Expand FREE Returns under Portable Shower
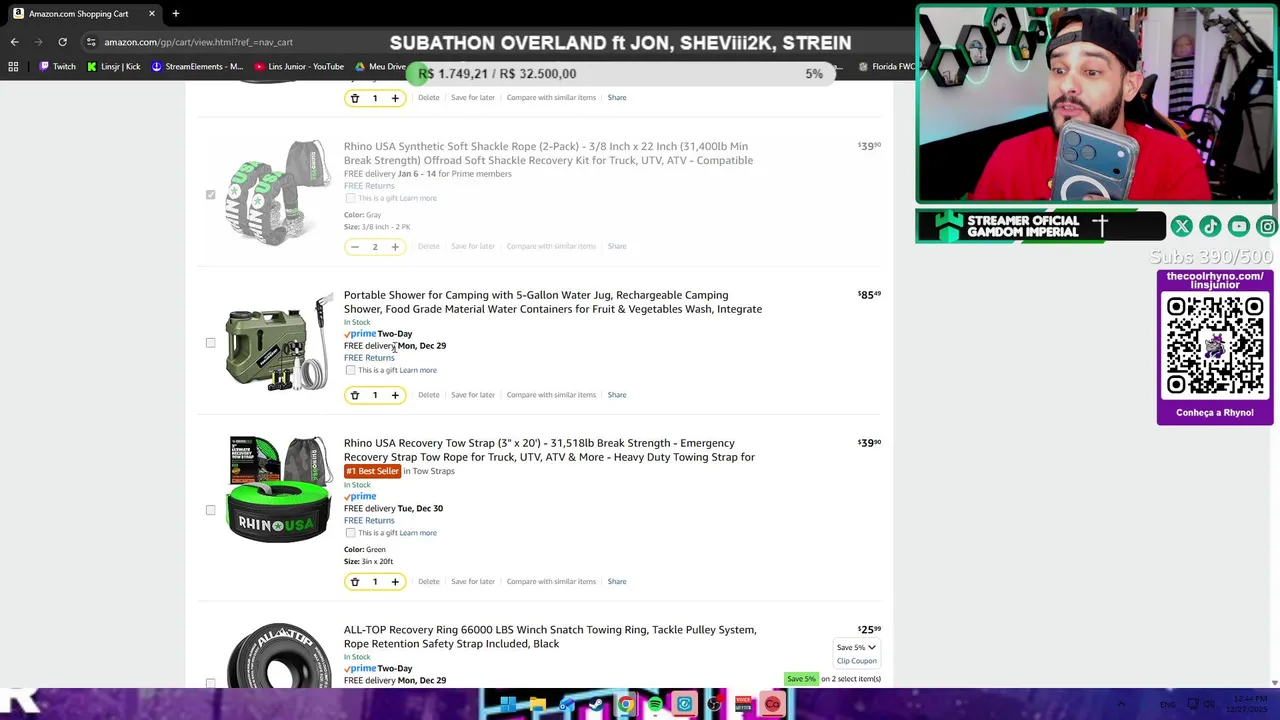 (369, 358)
